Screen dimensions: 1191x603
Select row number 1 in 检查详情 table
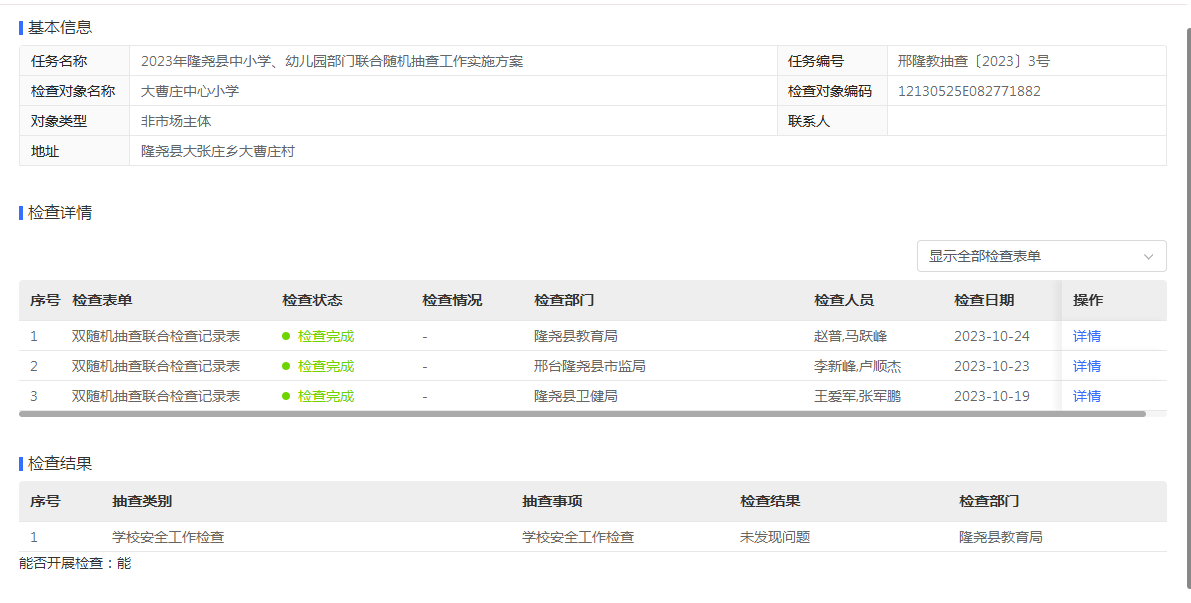(34, 336)
